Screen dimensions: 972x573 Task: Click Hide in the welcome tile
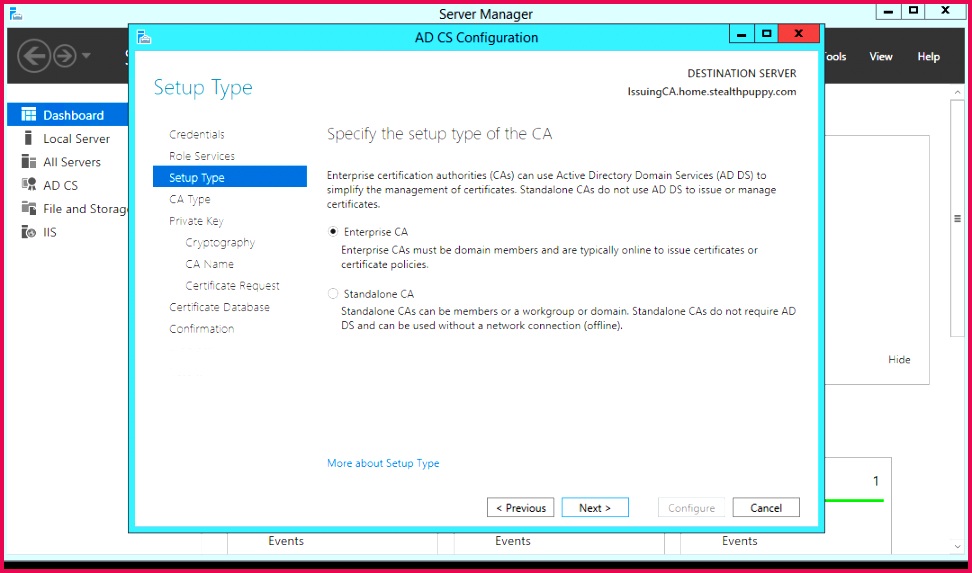[899, 360]
